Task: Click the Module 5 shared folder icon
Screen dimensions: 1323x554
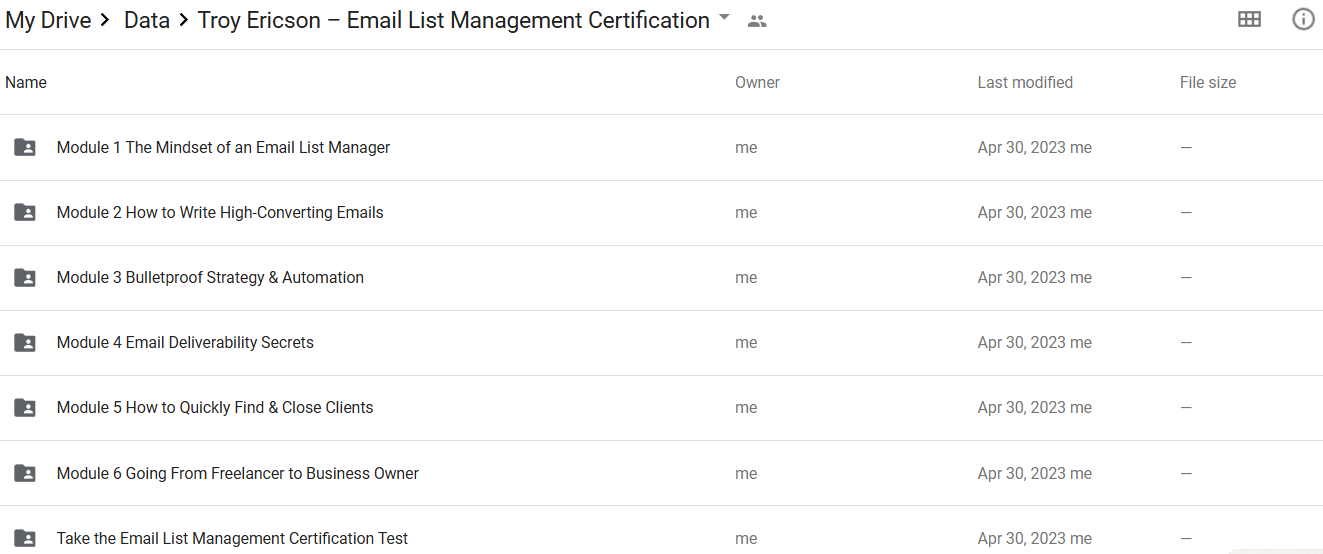Action: 25,407
